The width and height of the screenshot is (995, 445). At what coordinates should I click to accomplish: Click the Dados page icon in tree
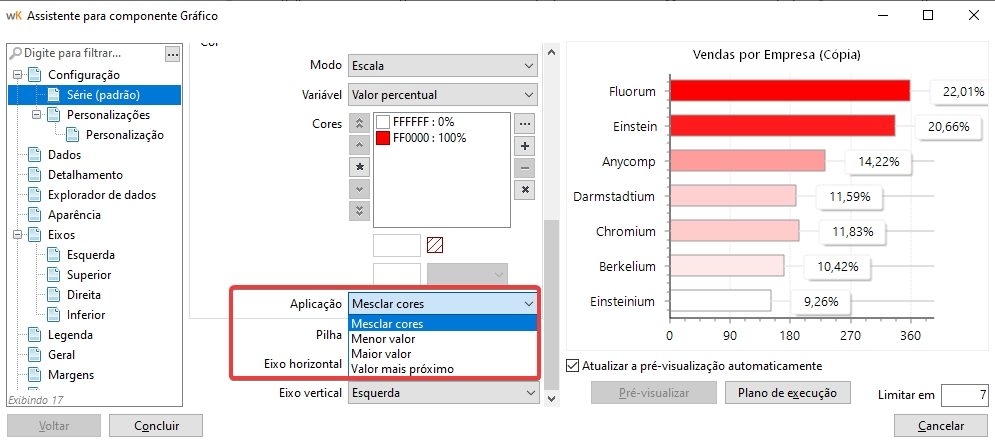coord(36,155)
